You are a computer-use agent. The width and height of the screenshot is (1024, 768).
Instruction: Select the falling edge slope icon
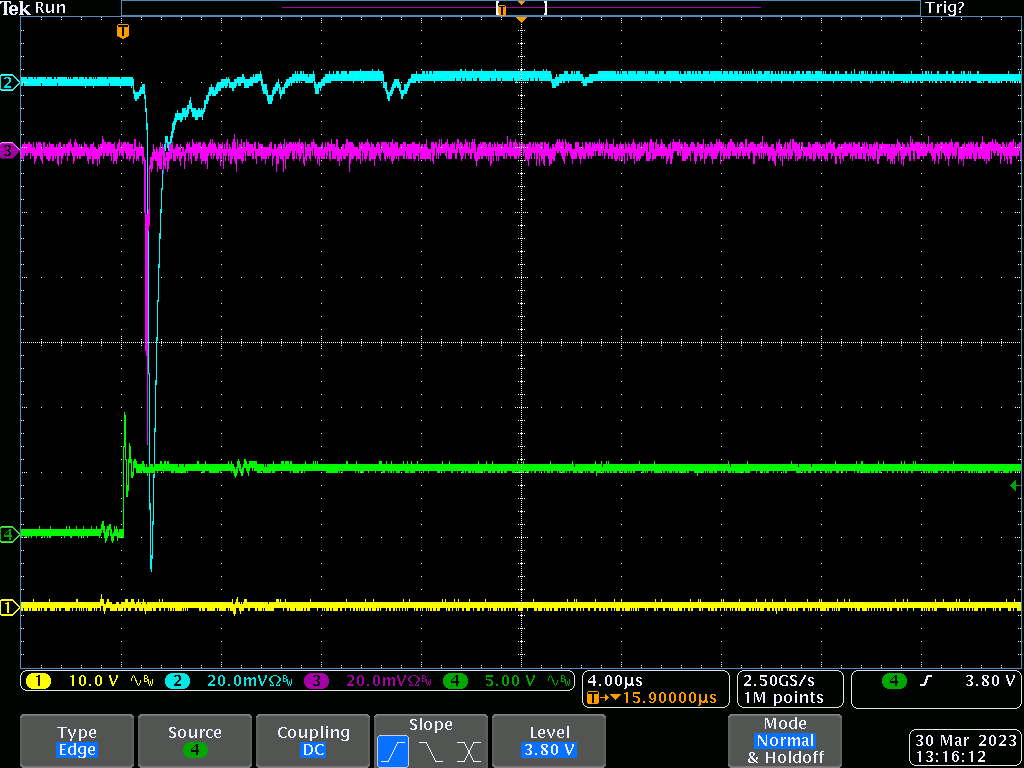pyautogui.click(x=431, y=750)
